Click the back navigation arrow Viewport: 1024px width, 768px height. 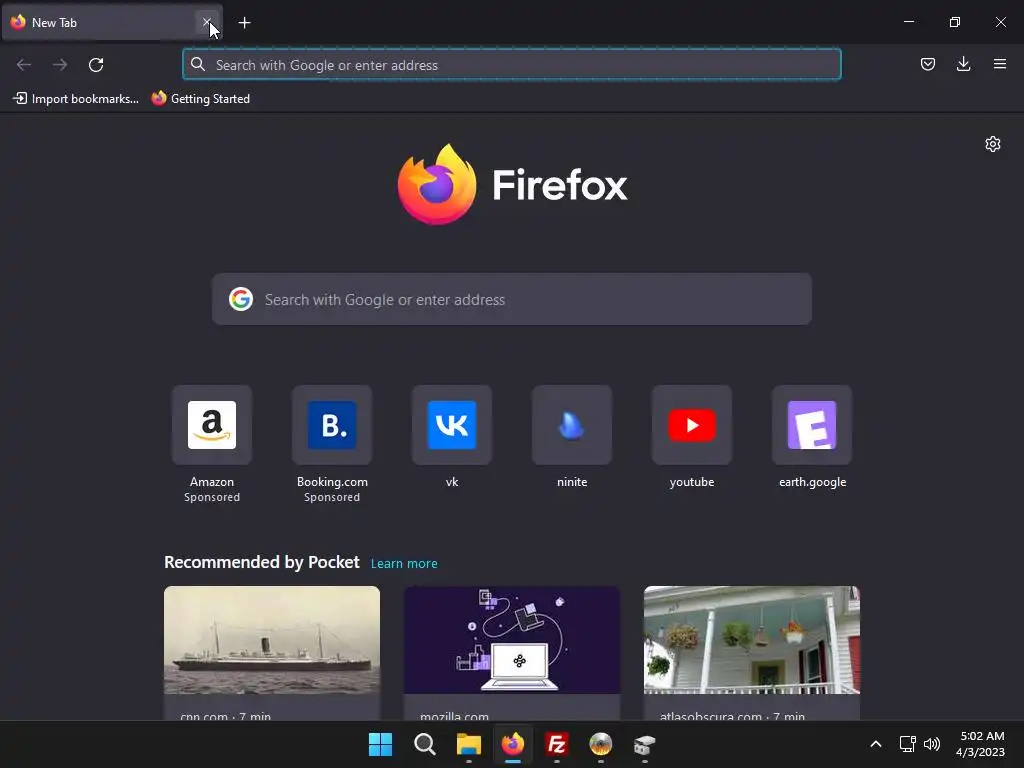point(24,65)
